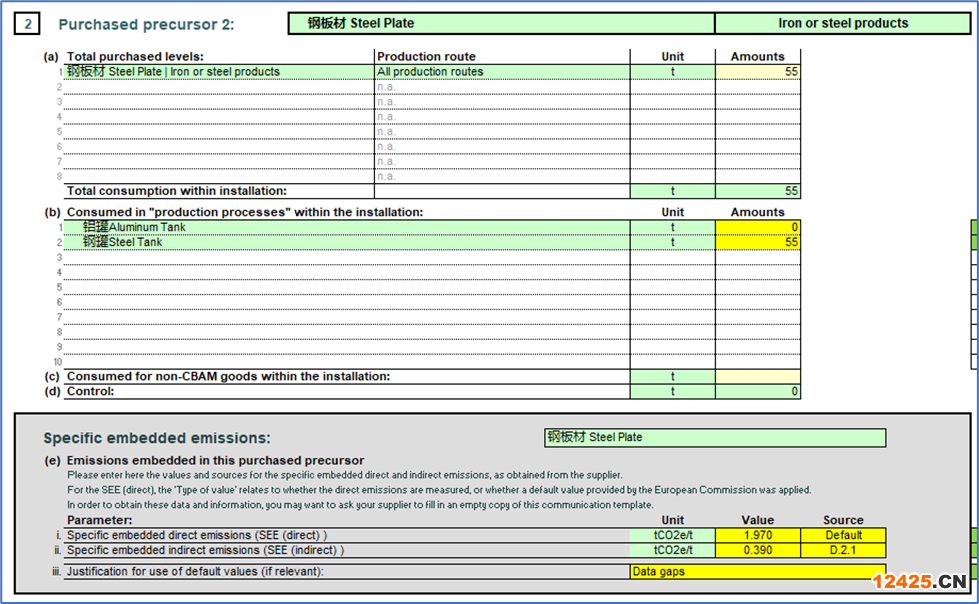The height and width of the screenshot is (604, 979).
Task: Click purchased amount 55 in row 1
Action: coord(757,72)
